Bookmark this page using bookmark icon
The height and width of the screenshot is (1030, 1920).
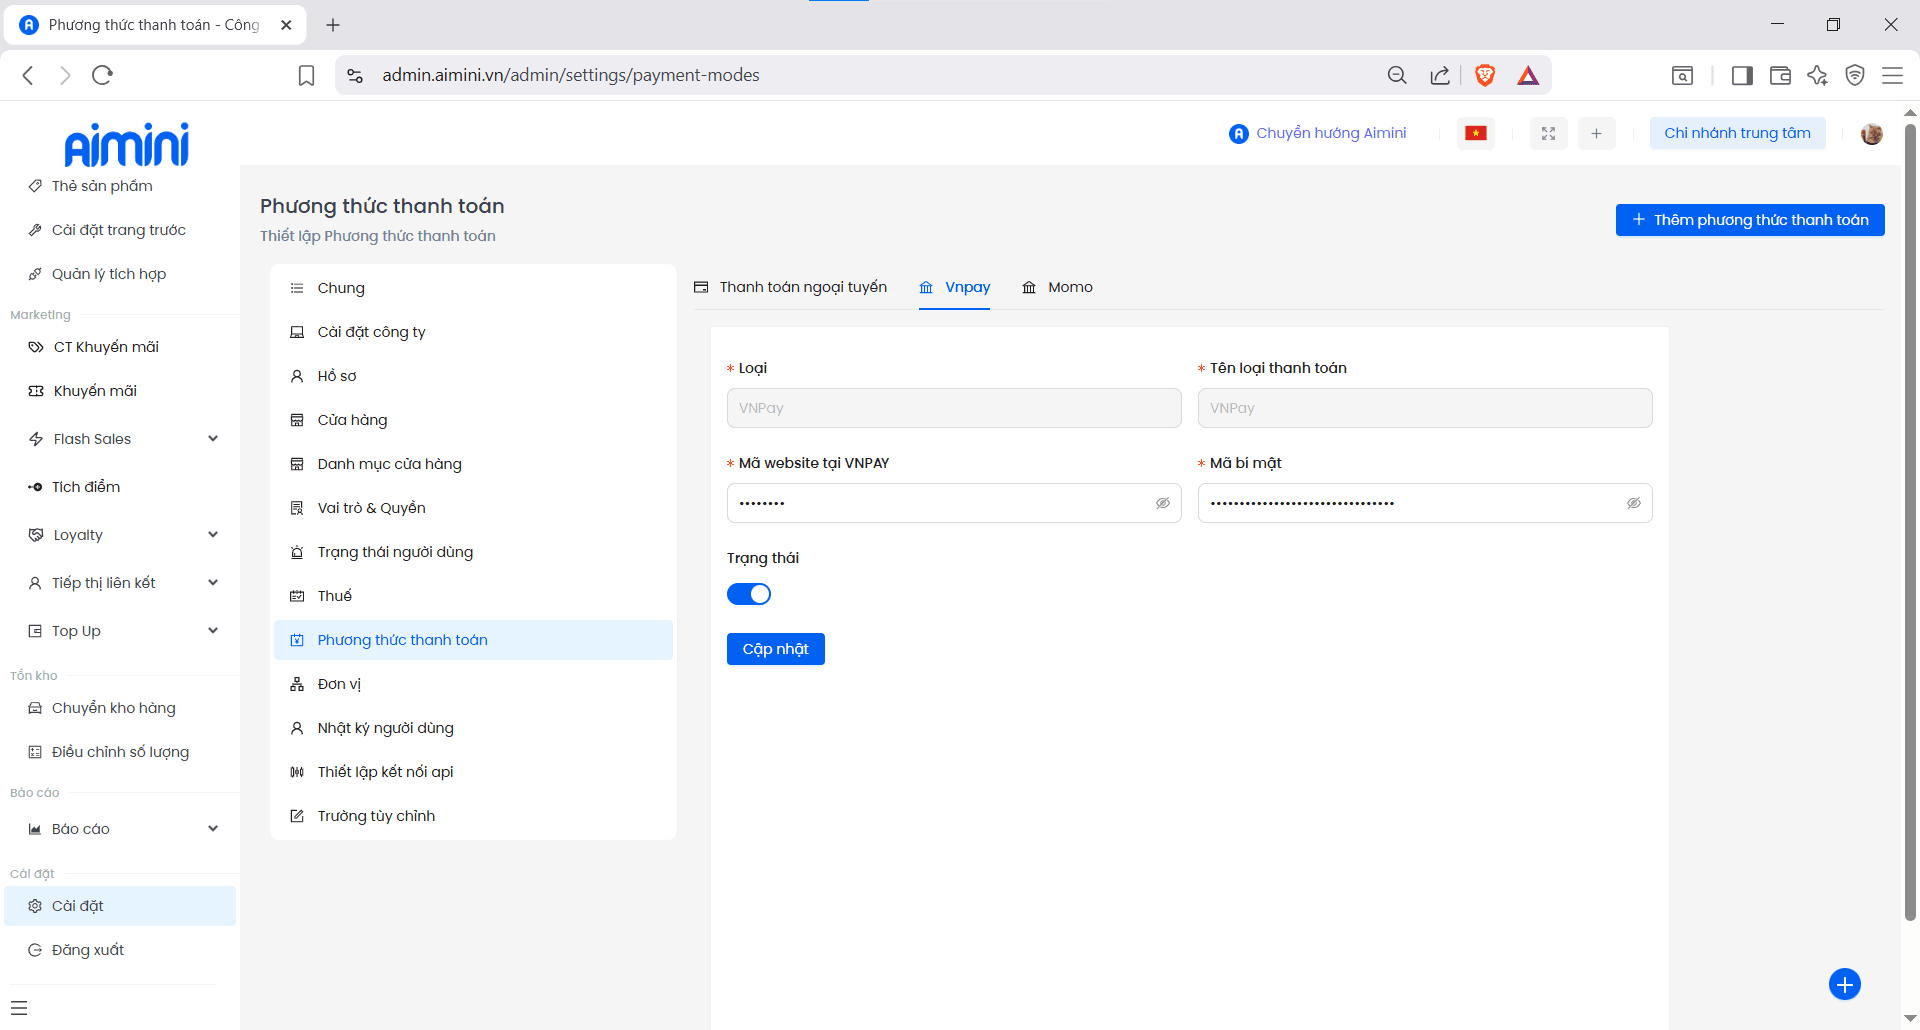tap(307, 75)
